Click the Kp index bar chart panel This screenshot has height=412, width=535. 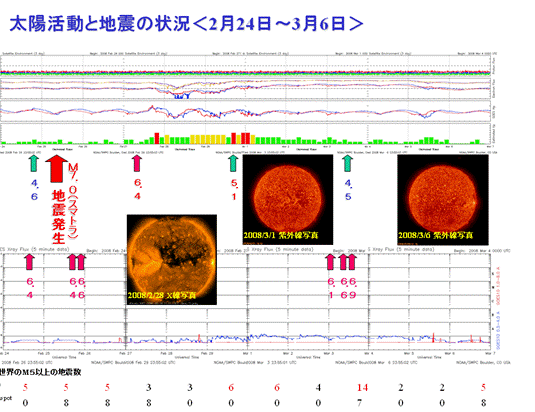point(246,134)
